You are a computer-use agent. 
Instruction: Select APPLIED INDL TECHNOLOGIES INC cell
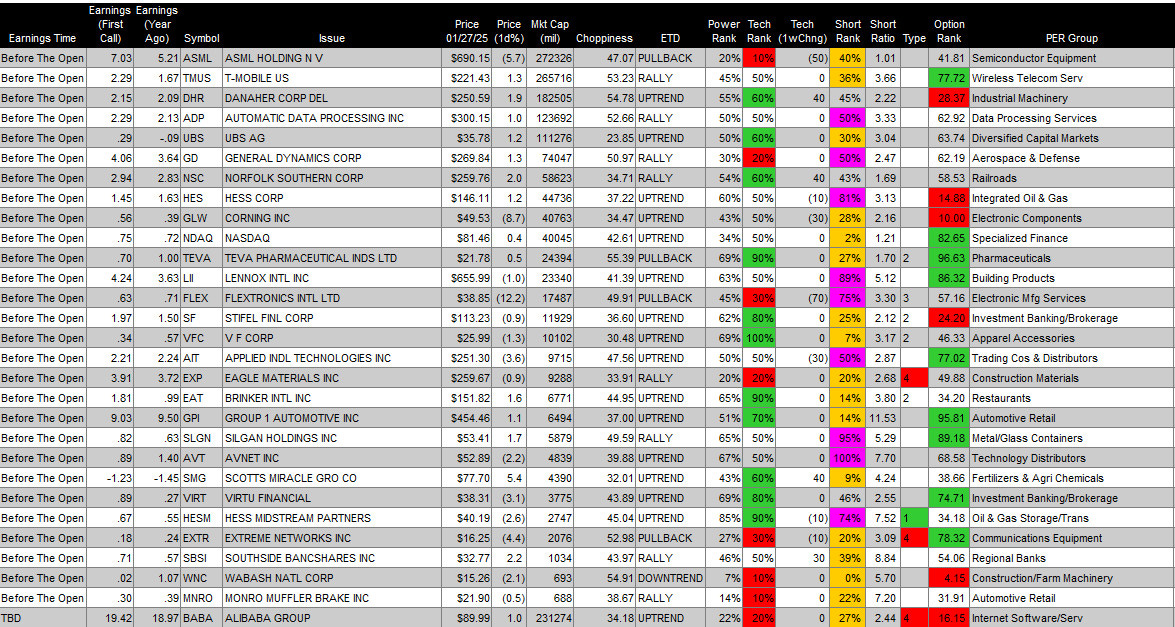pos(332,358)
